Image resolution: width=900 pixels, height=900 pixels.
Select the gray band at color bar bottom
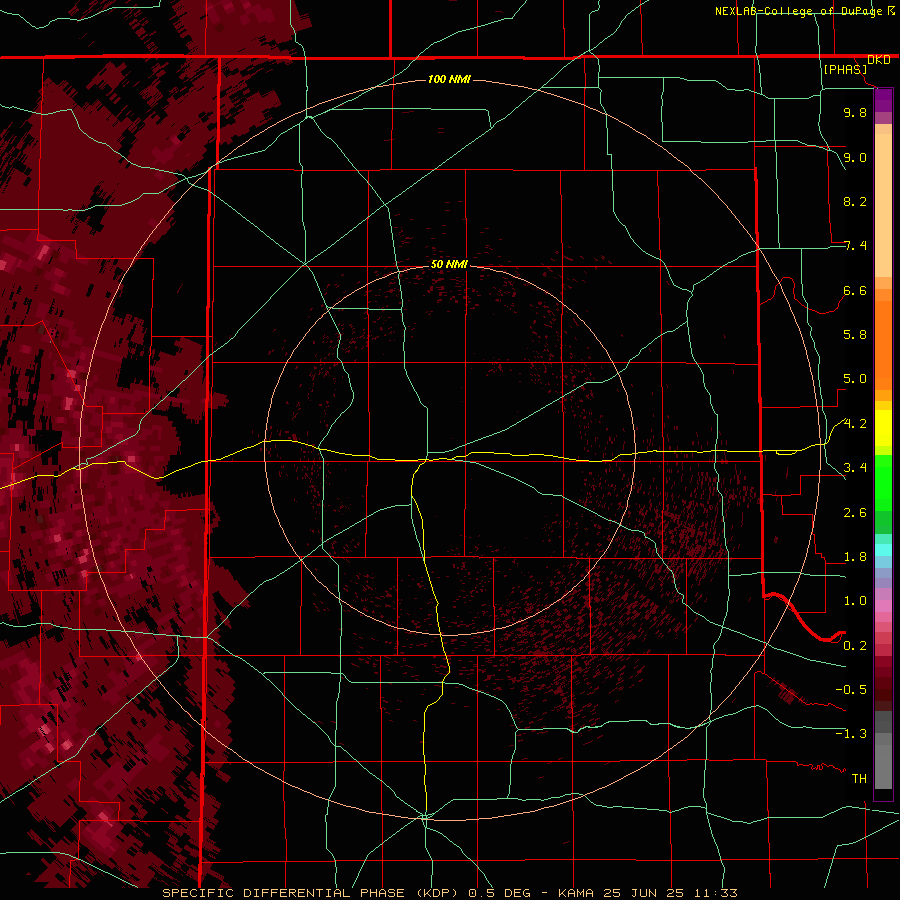tap(883, 766)
